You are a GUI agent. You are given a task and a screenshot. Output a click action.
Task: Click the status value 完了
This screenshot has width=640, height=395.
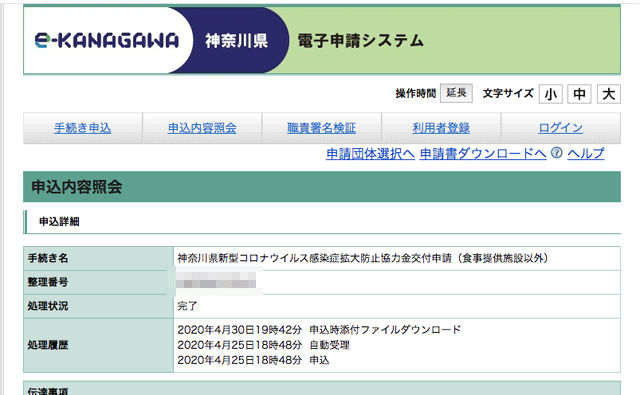click(x=187, y=306)
